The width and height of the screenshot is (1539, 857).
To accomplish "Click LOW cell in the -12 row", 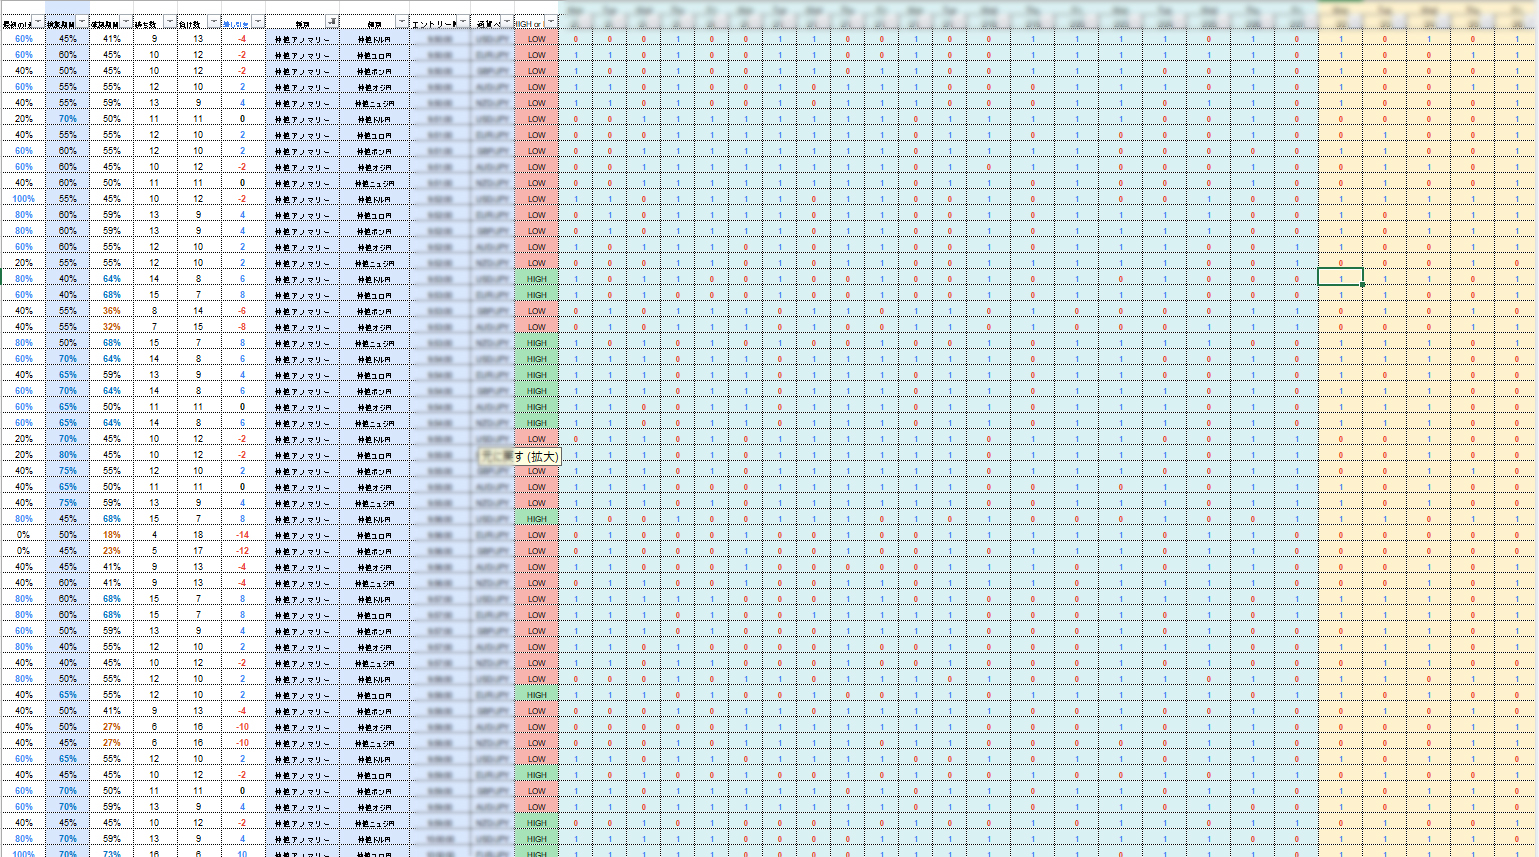I will tap(537, 551).
